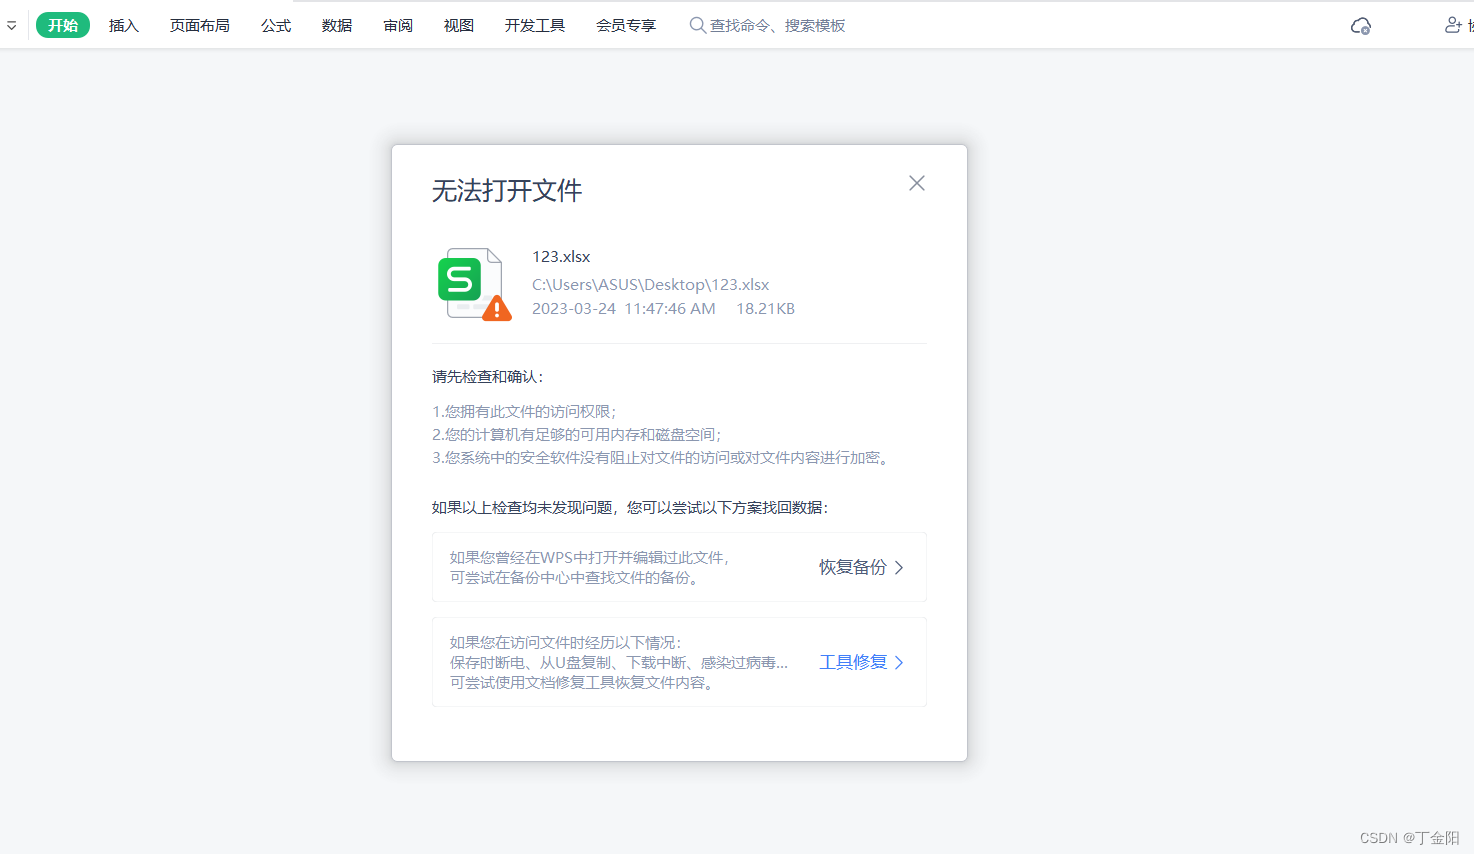
Task: Open the 开始 ribbon tab
Action: pos(63,25)
